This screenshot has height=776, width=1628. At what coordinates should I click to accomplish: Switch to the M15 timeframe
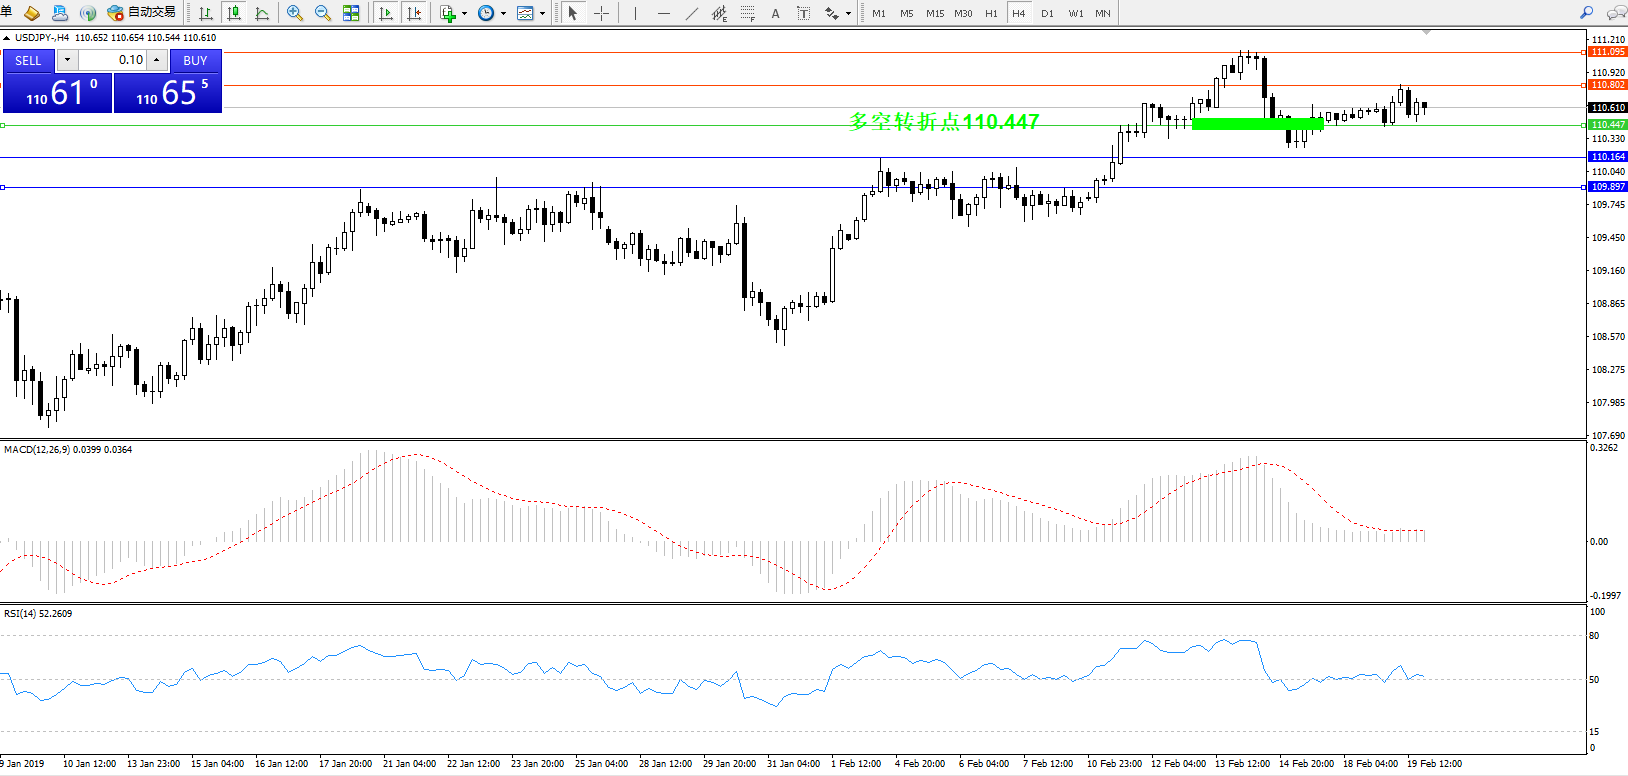pyautogui.click(x=934, y=13)
